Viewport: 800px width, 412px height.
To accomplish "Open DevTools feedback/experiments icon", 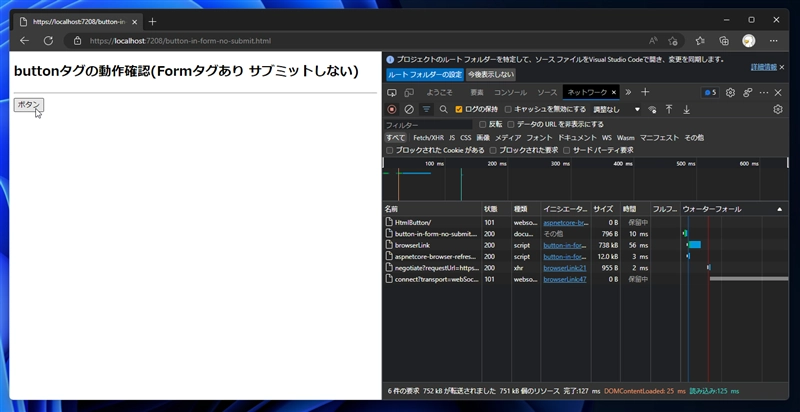I will pyautogui.click(x=747, y=92).
